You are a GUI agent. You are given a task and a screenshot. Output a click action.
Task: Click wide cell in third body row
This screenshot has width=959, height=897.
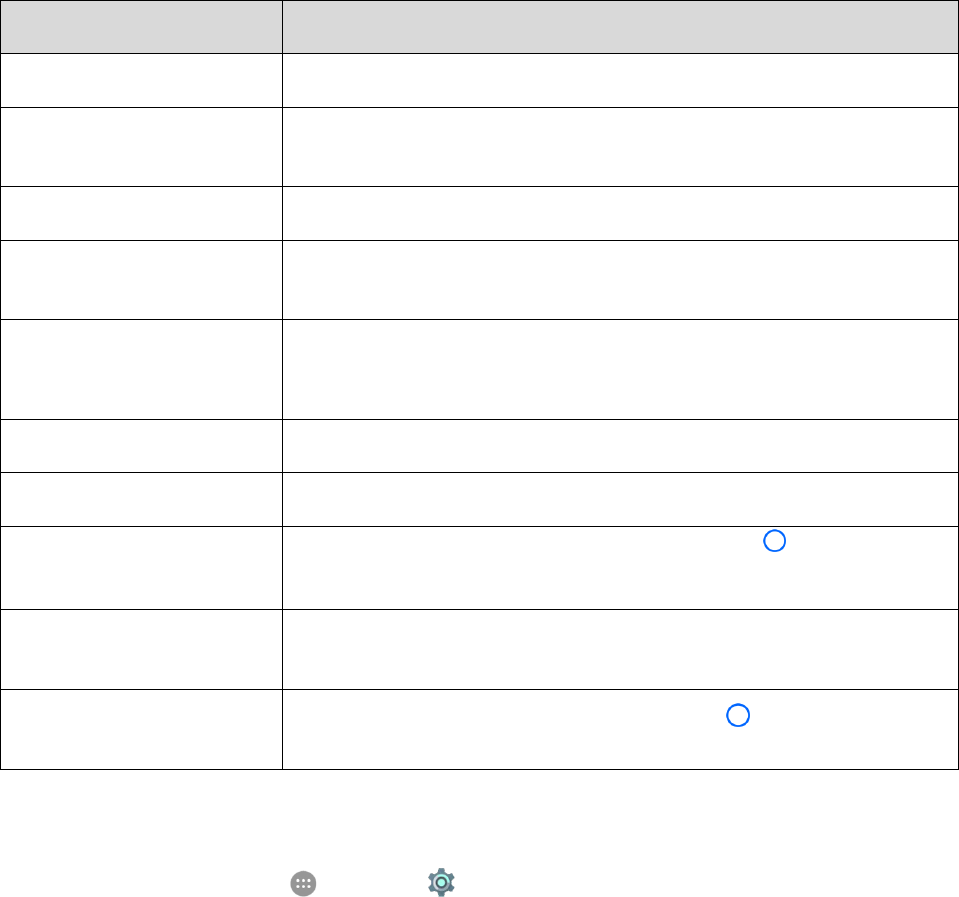pyautogui.click(x=620, y=213)
